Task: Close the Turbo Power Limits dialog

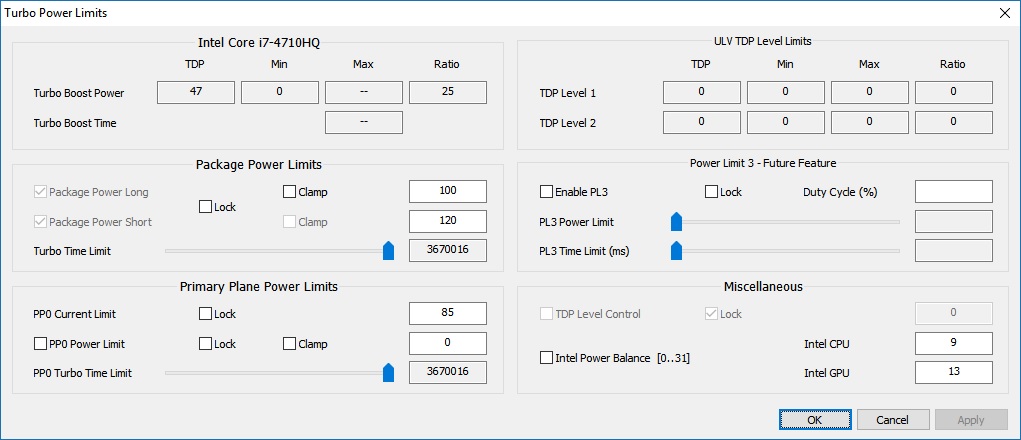Action: pyautogui.click(x=1003, y=13)
